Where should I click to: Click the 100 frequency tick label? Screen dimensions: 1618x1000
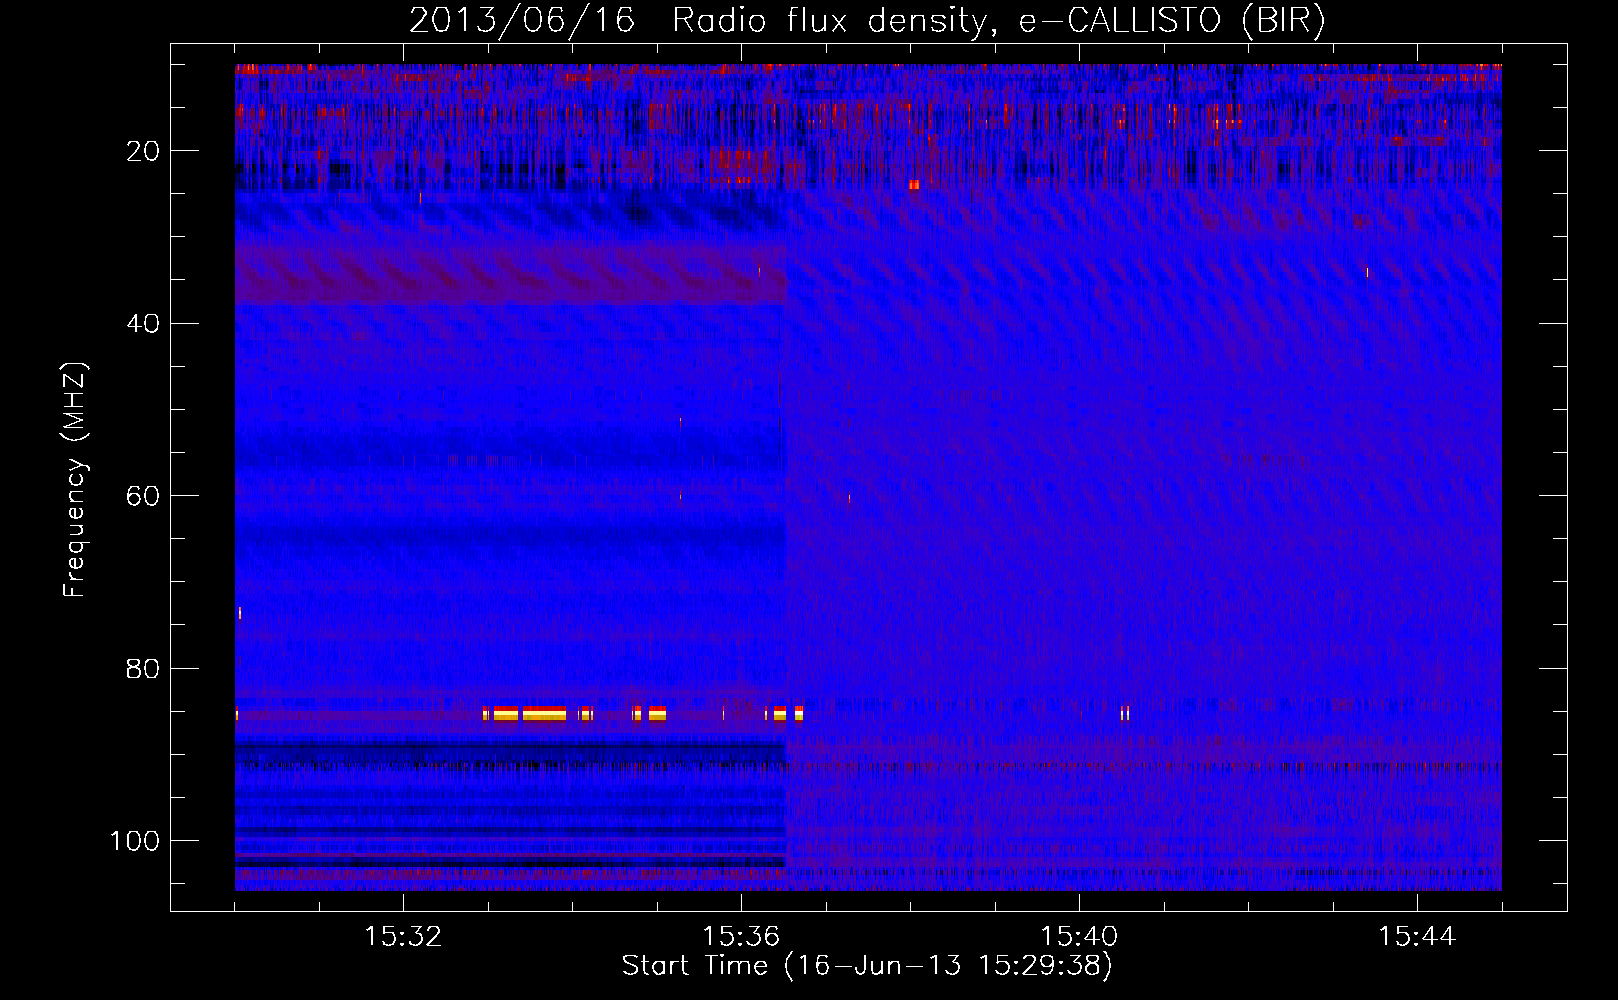coord(135,841)
